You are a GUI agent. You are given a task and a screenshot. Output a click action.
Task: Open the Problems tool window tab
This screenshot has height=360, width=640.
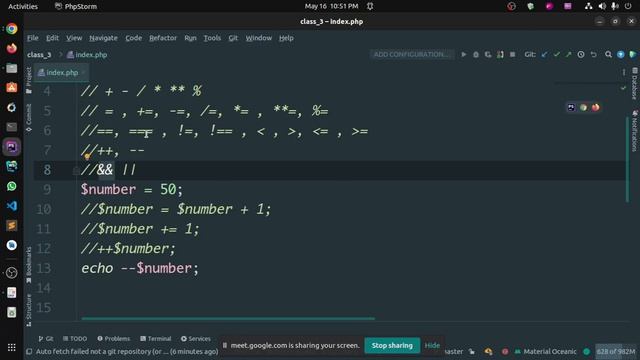113,339
